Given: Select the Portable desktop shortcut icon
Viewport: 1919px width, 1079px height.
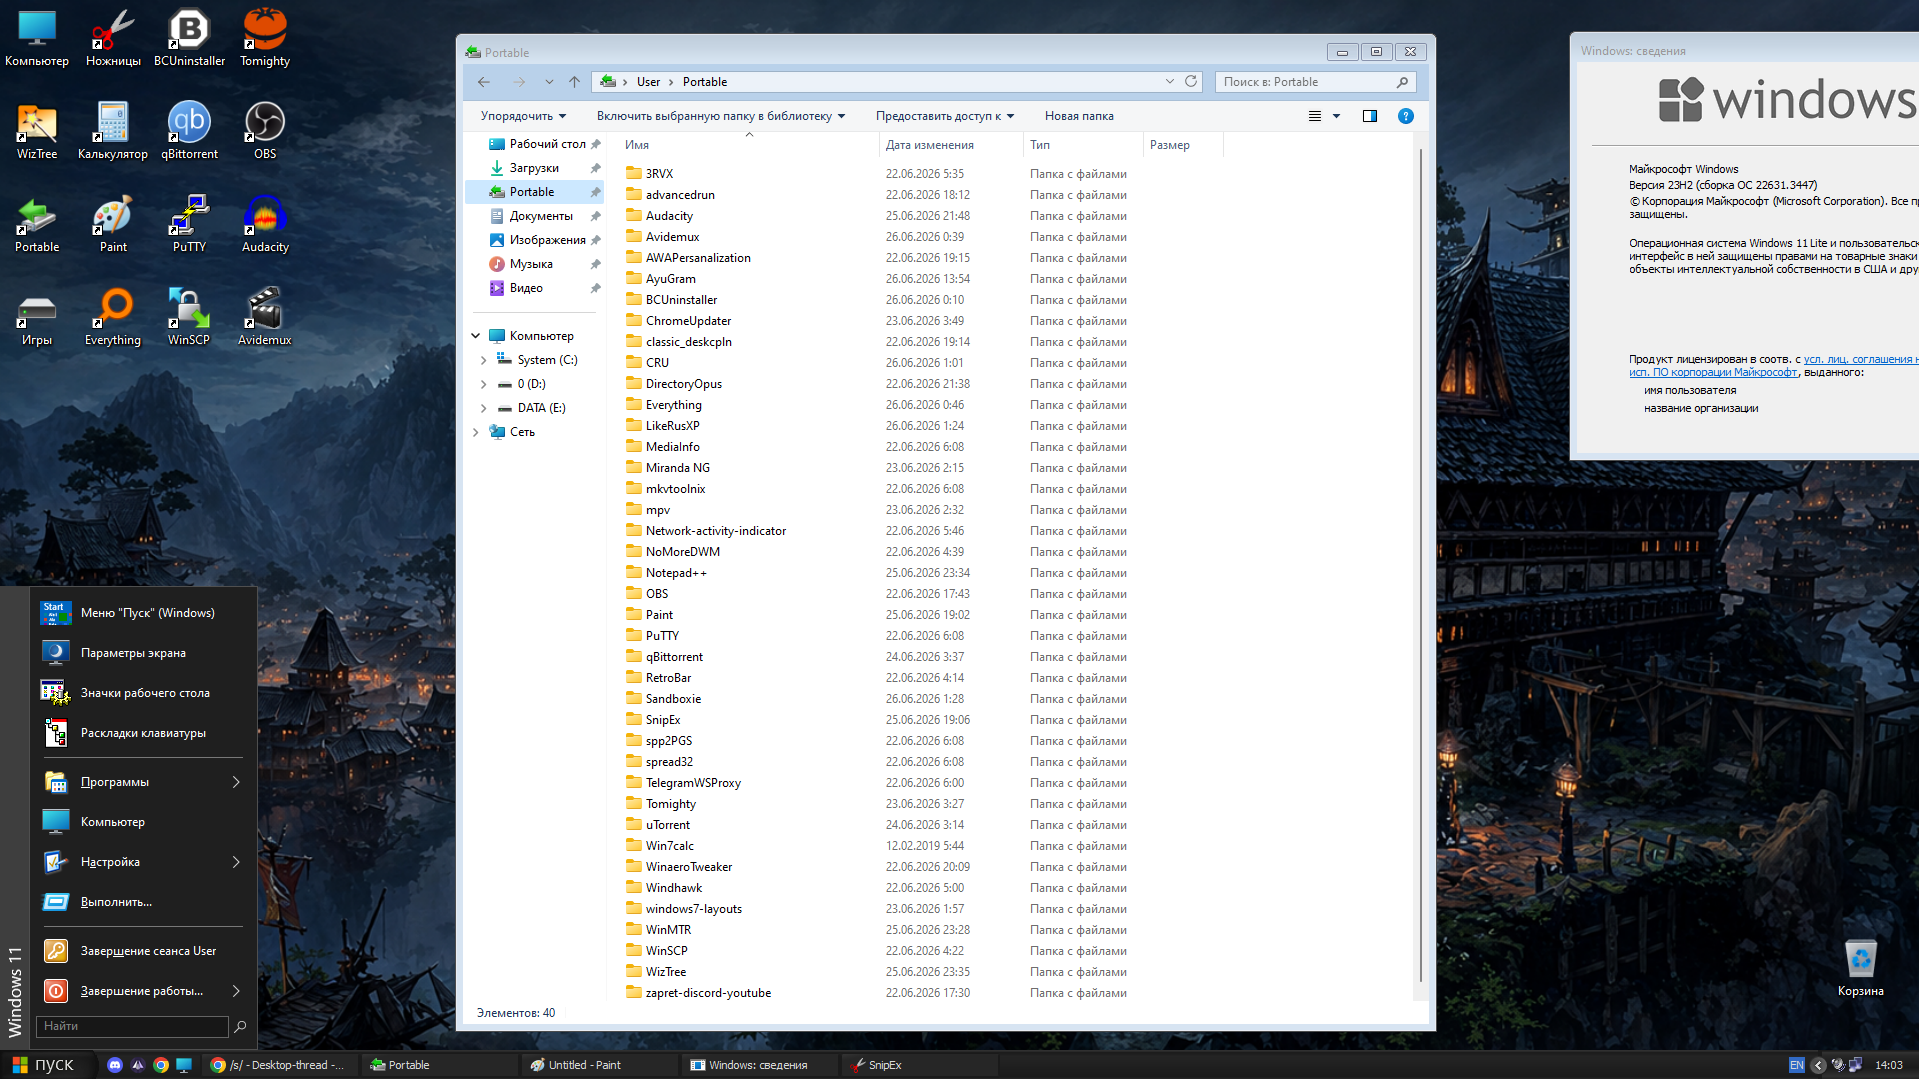Looking at the screenshot, I should pos(37,224).
